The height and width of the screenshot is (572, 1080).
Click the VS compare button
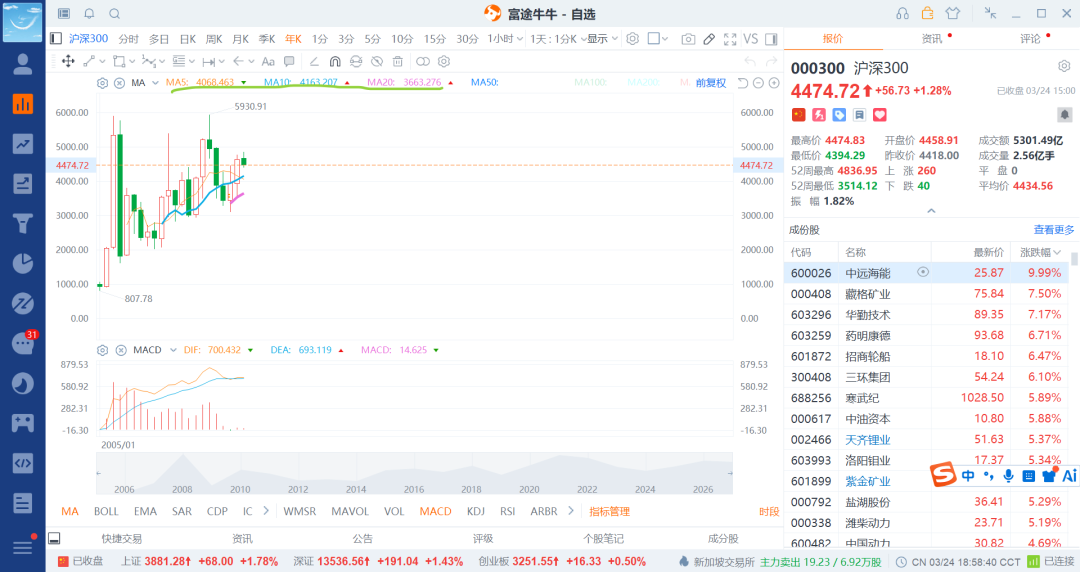click(x=751, y=39)
